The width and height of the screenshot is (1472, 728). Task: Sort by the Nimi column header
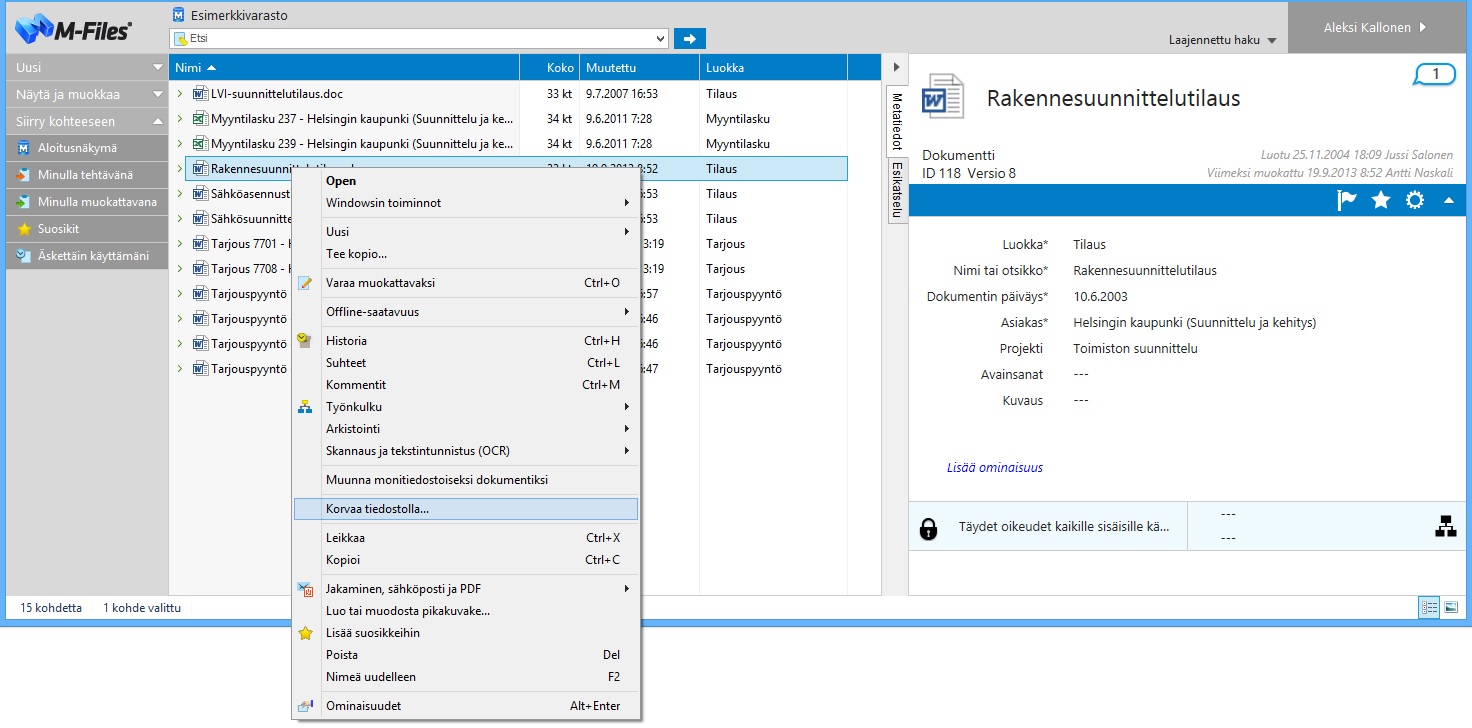[344, 67]
